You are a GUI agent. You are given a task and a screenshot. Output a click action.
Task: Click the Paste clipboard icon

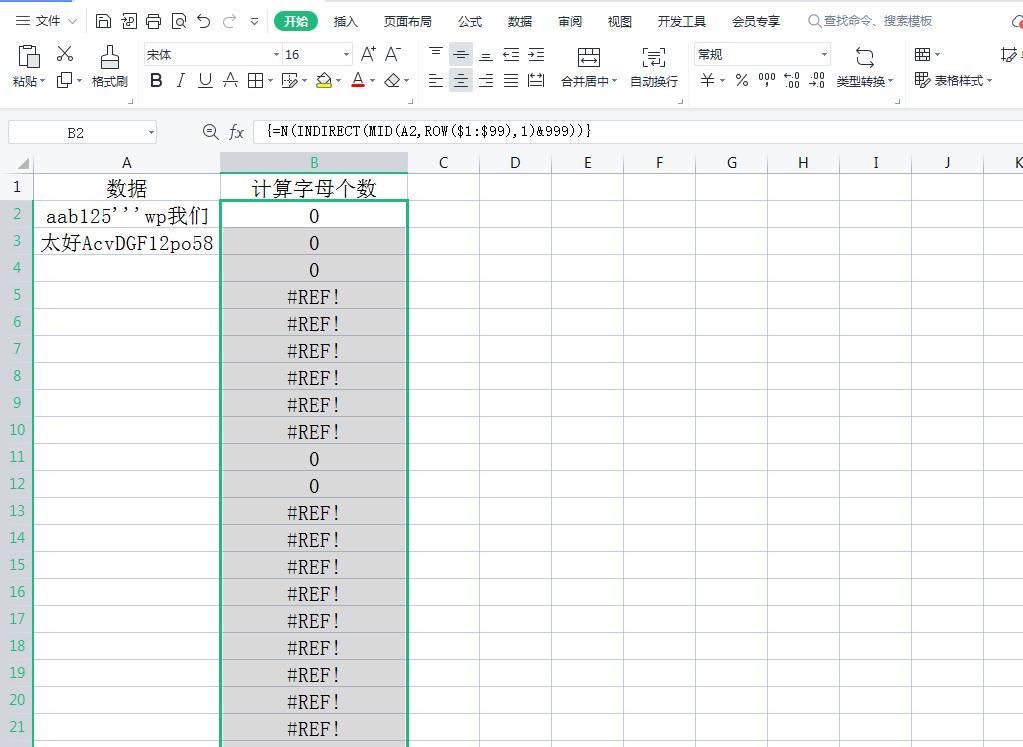(29, 57)
